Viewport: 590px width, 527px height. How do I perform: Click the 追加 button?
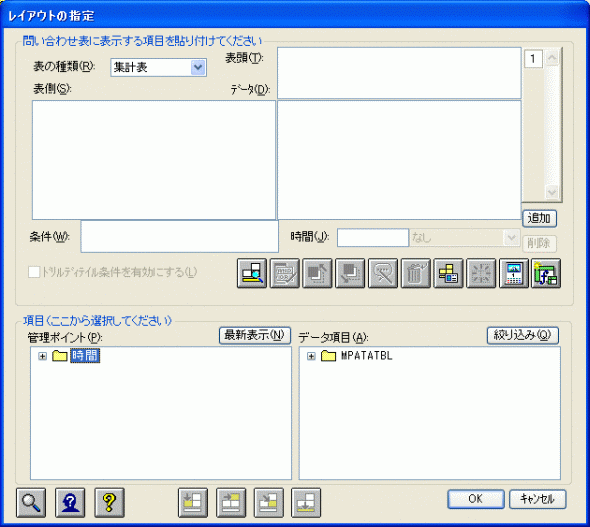click(x=539, y=219)
